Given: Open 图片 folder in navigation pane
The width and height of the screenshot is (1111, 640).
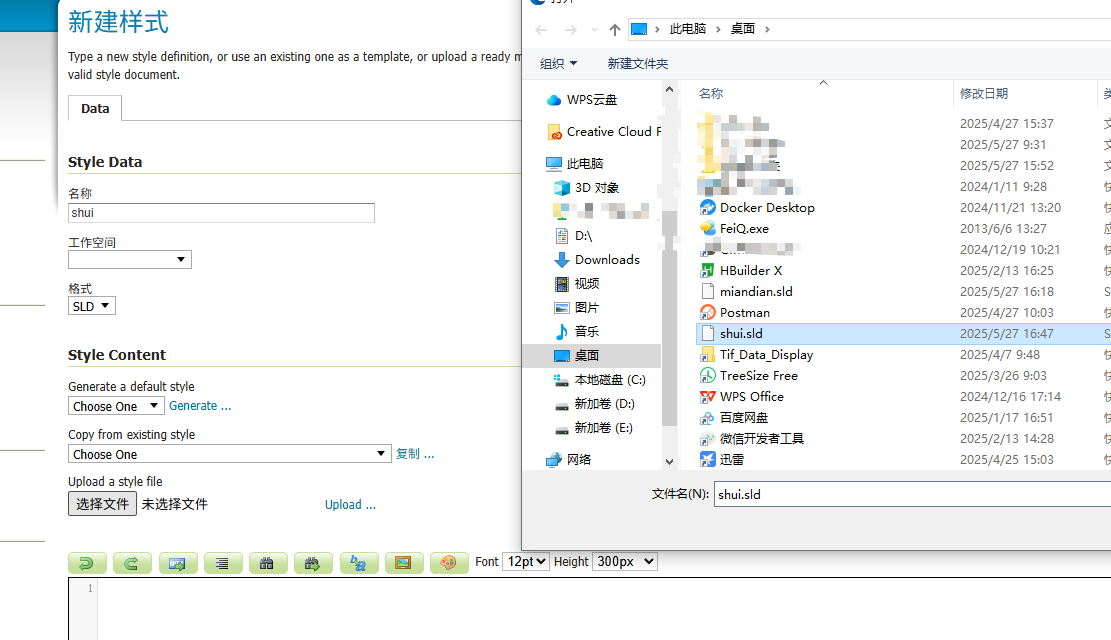Looking at the screenshot, I should click(x=577, y=308).
